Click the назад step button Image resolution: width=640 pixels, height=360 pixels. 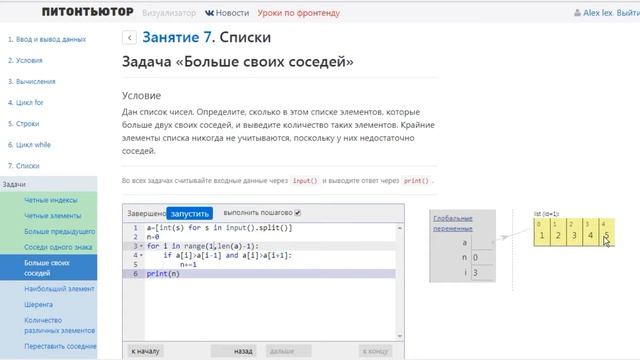click(233, 351)
